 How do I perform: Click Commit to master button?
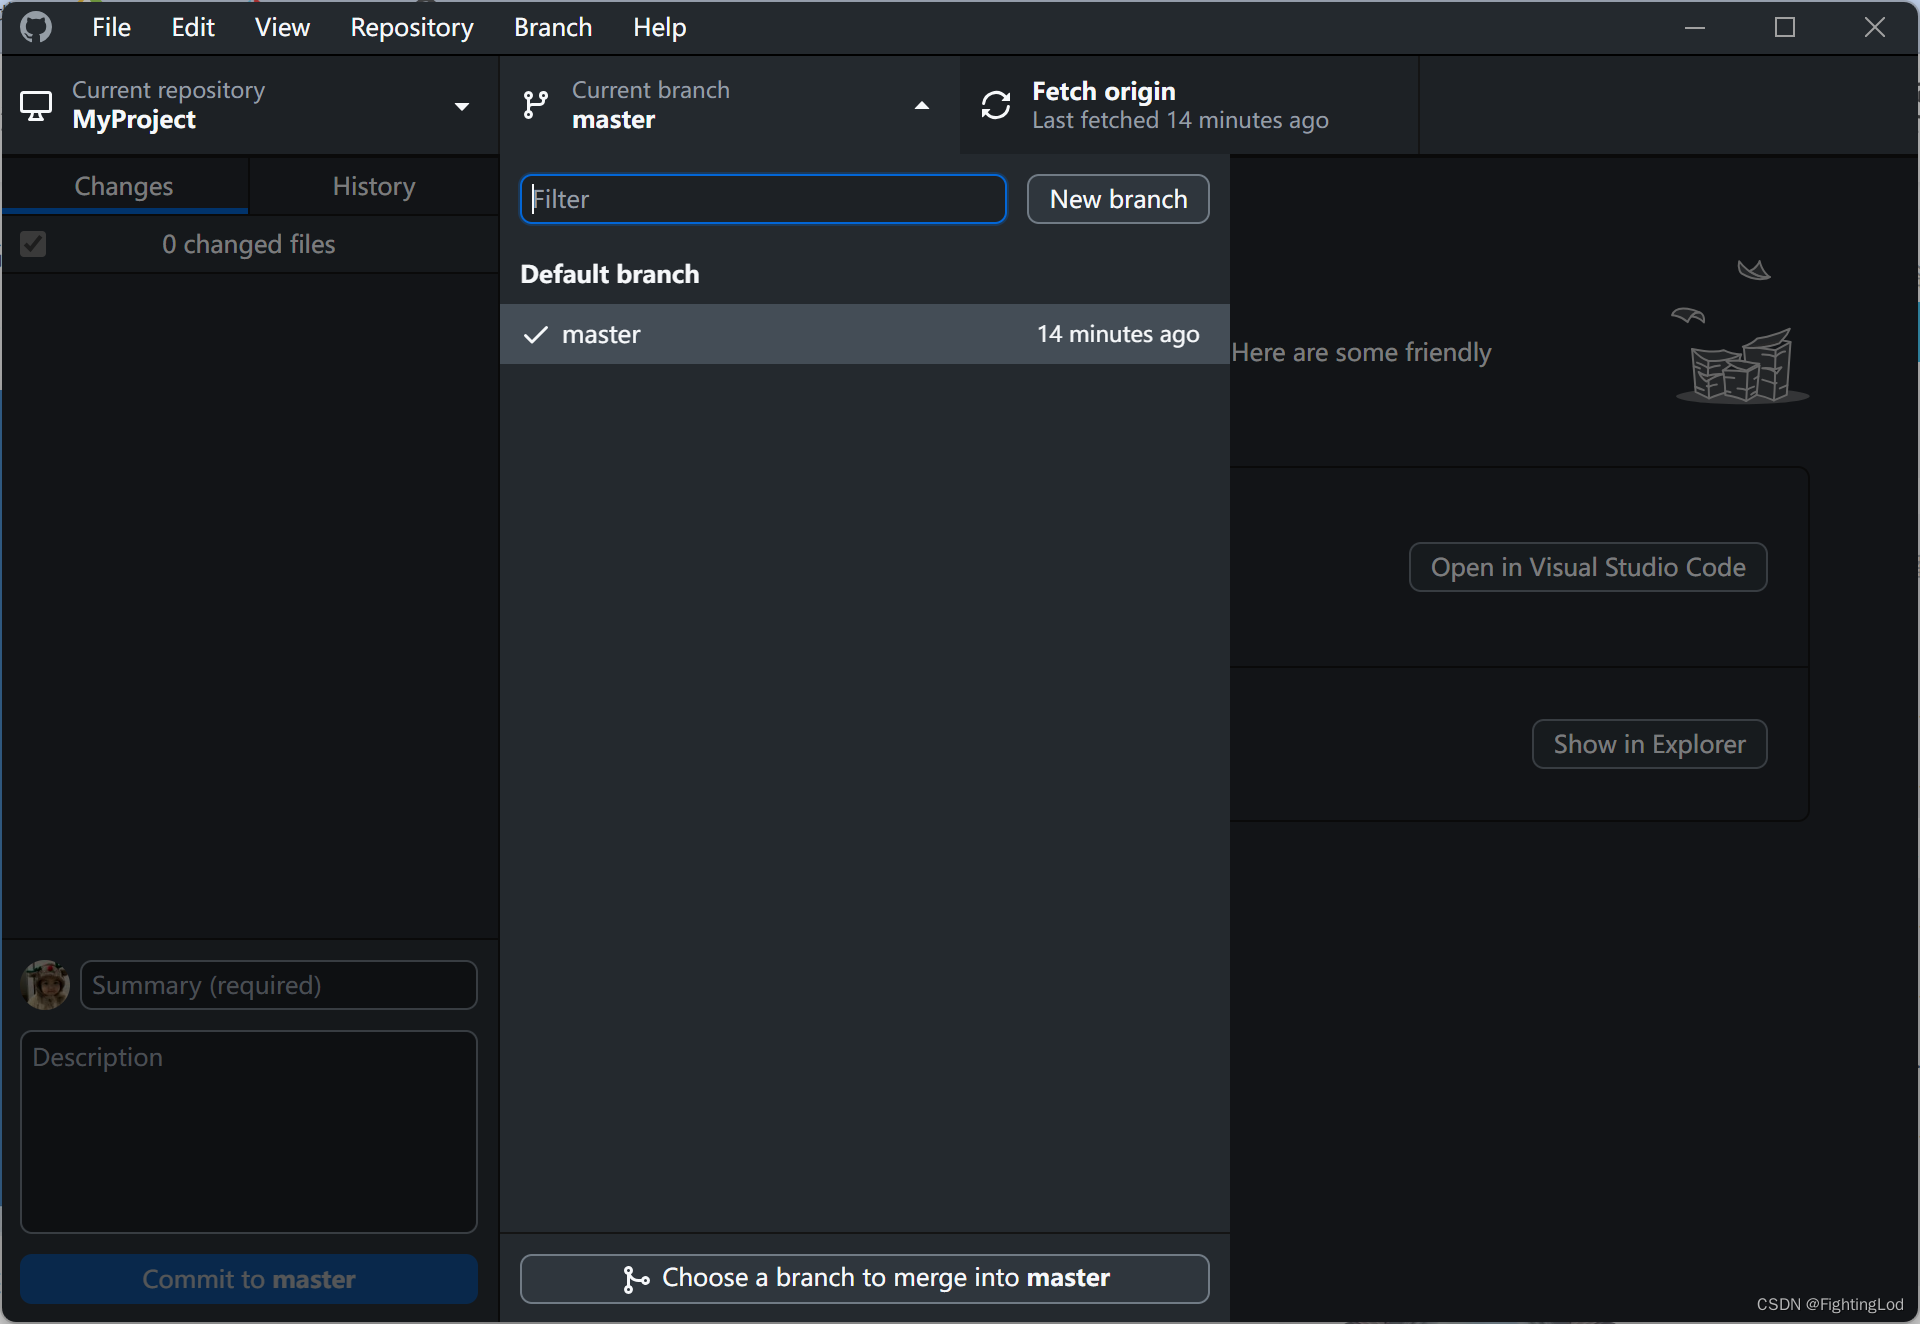(x=248, y=1279)
